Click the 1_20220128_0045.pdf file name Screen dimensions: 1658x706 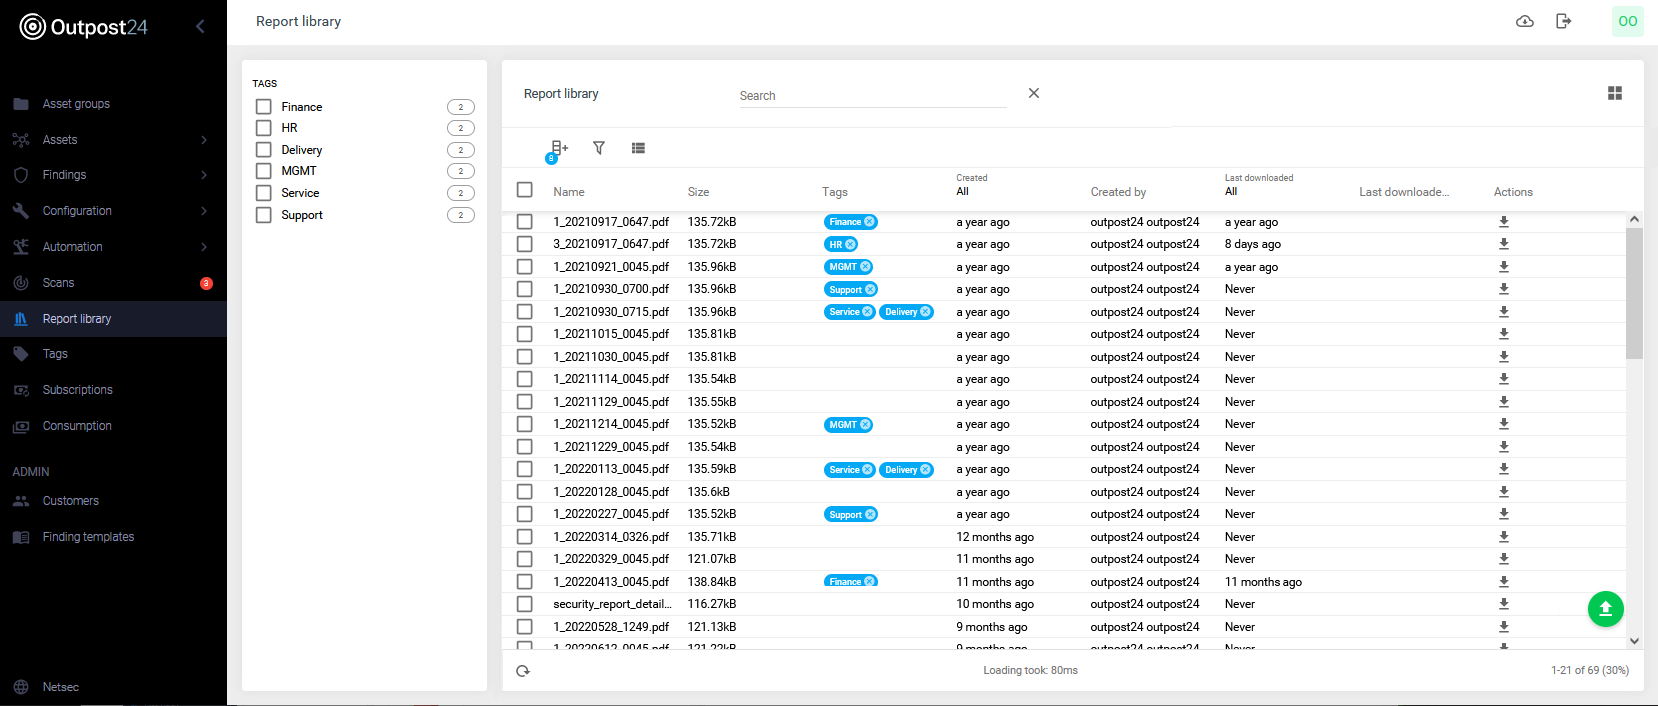[611, 492]
